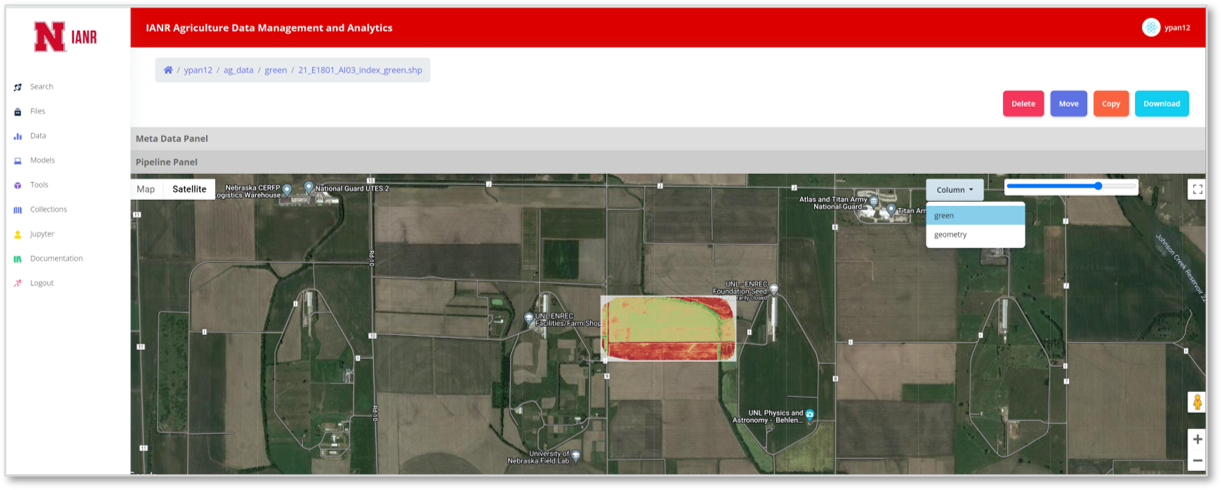Click the user avatar icon

pos(1151,28)
